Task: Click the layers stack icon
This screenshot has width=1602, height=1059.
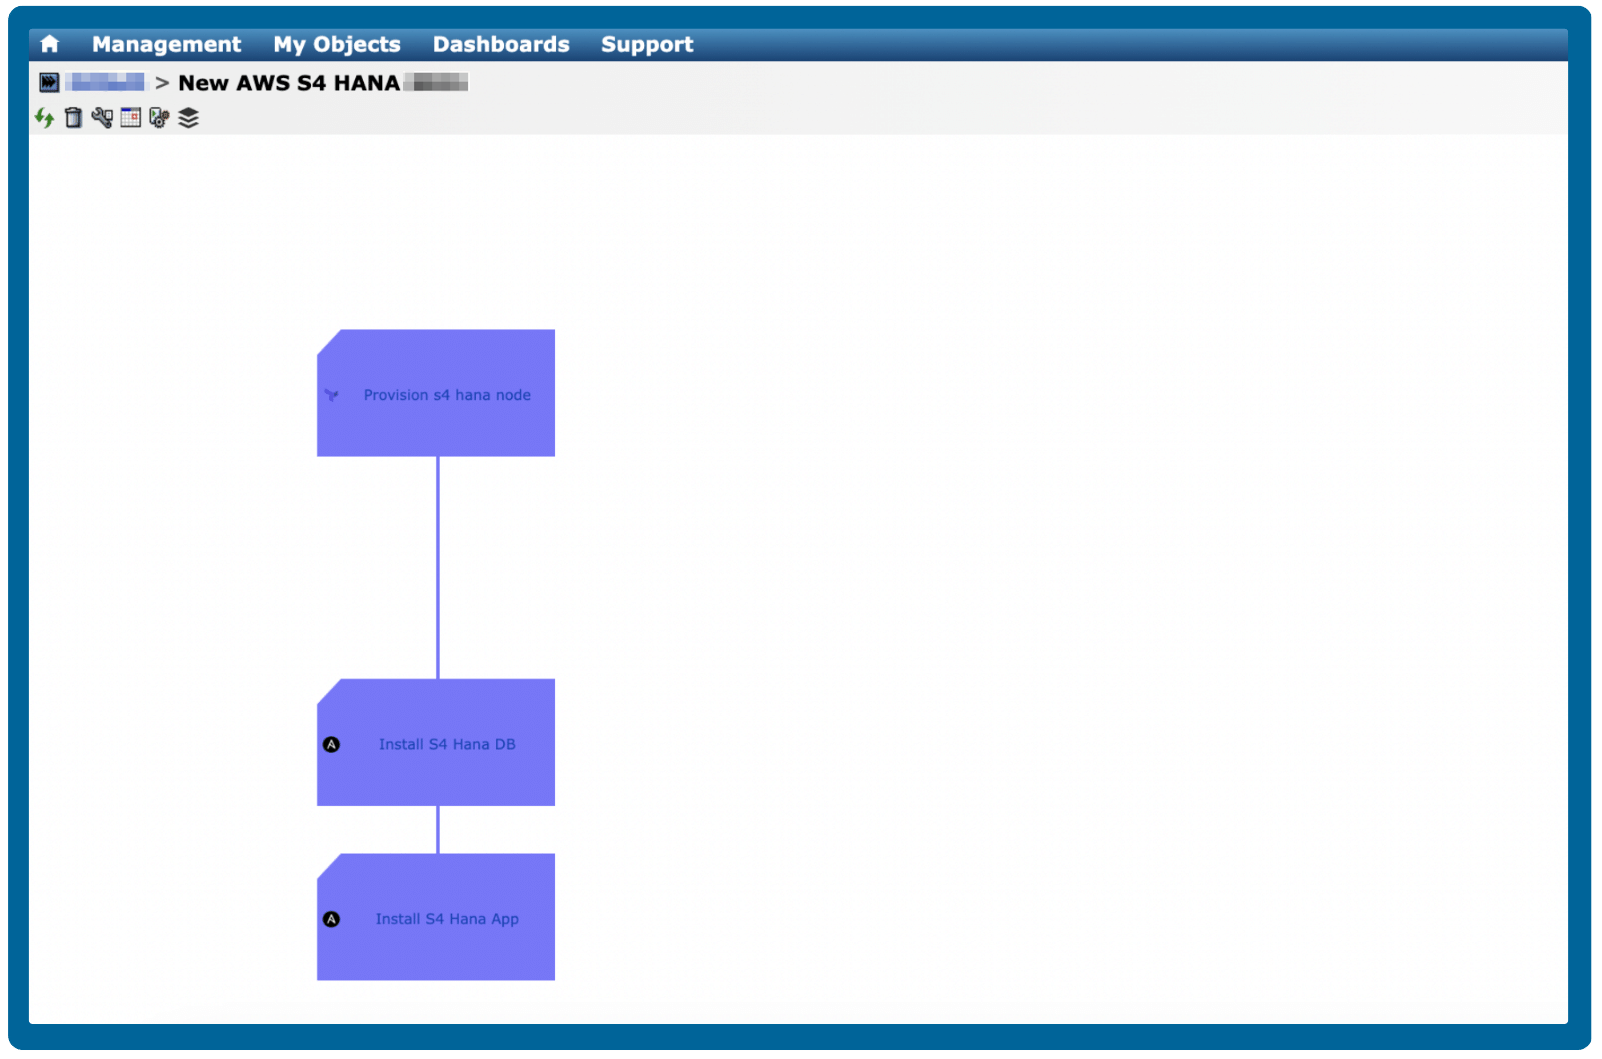Action: tap(187, 117)
